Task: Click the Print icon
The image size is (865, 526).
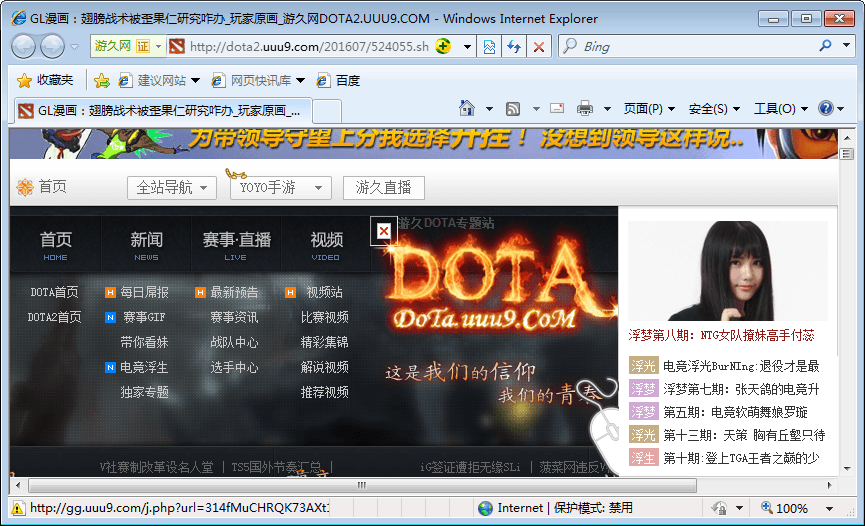Action: (x=585, y=109)
